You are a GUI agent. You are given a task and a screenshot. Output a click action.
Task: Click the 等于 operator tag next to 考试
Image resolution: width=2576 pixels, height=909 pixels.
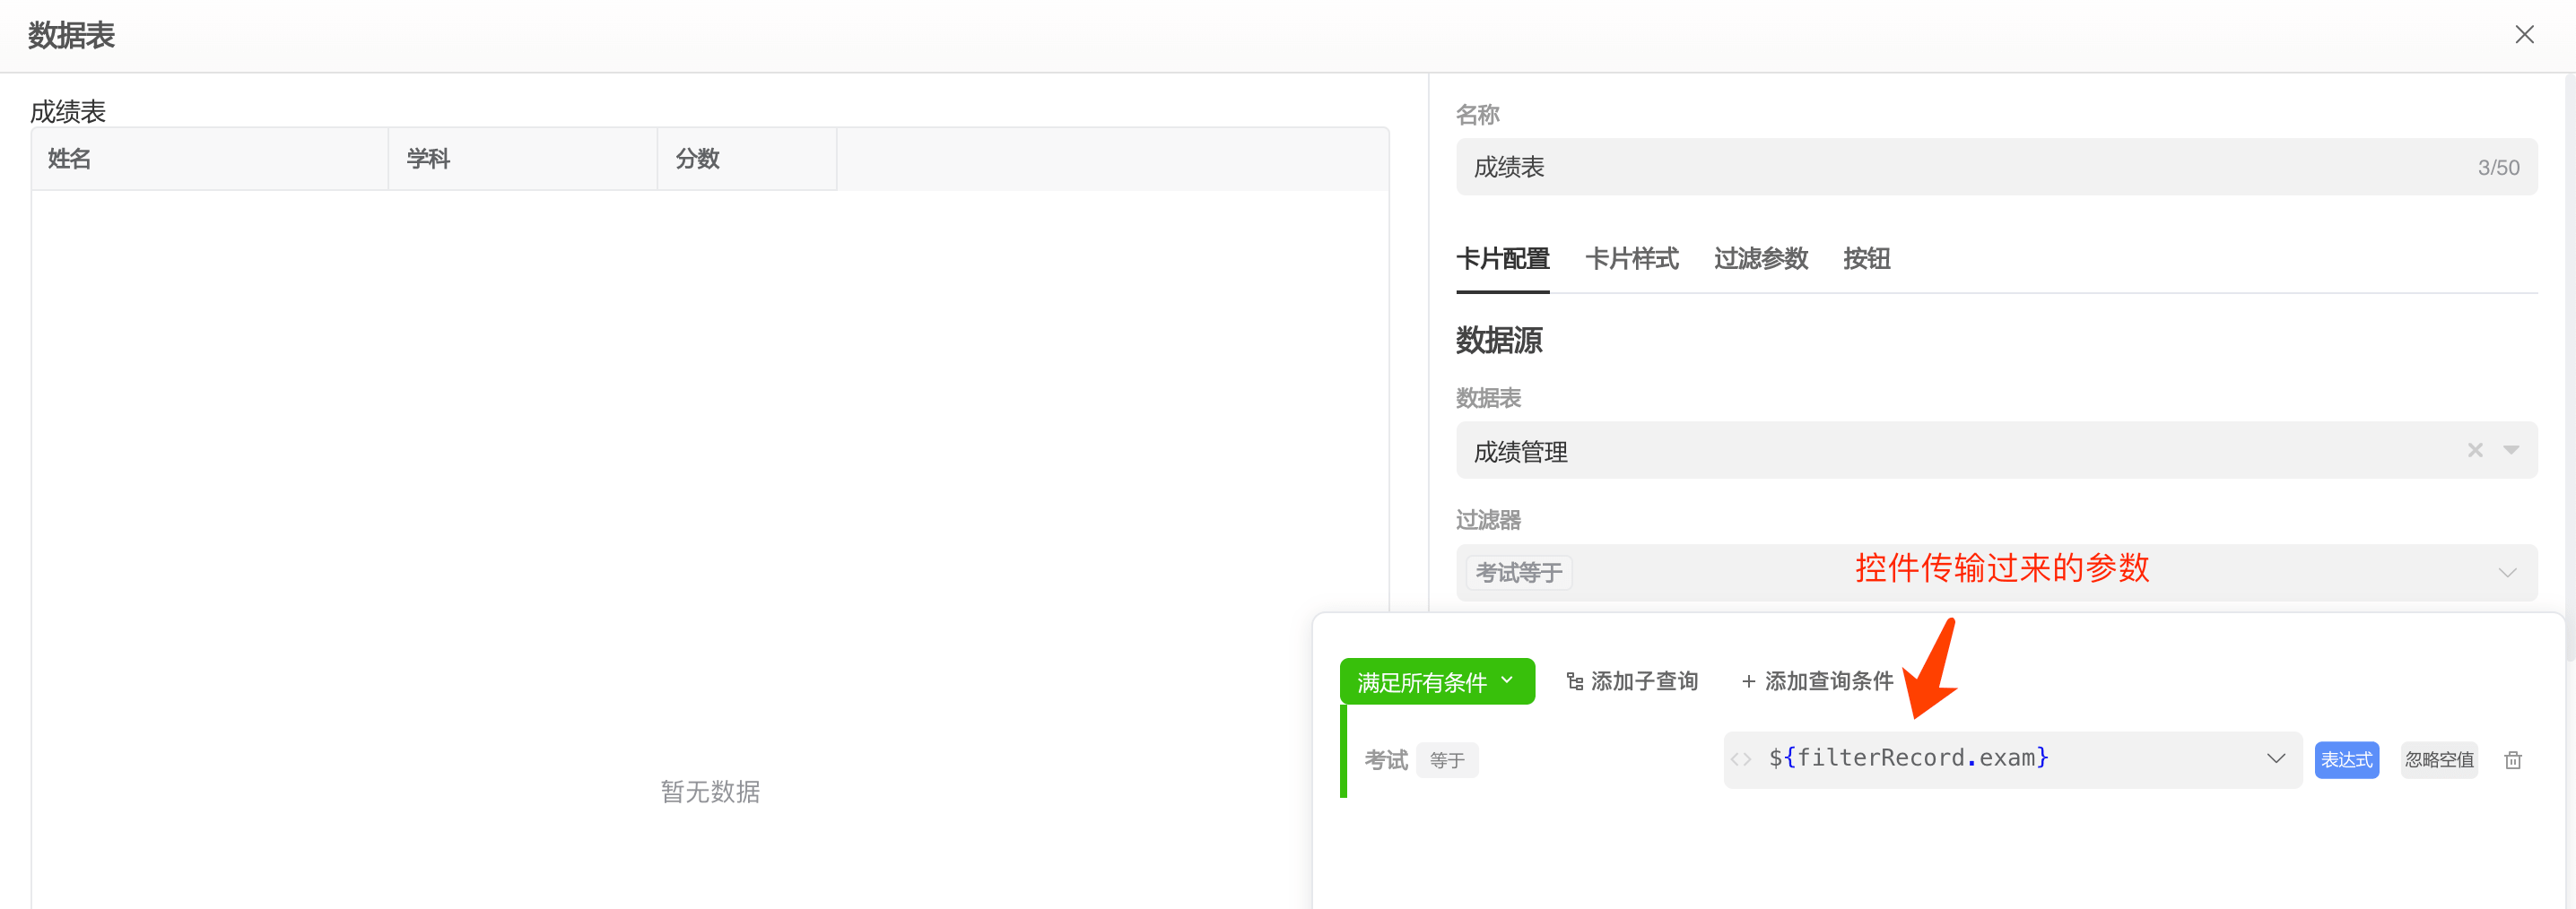[x=1447, y=759]
